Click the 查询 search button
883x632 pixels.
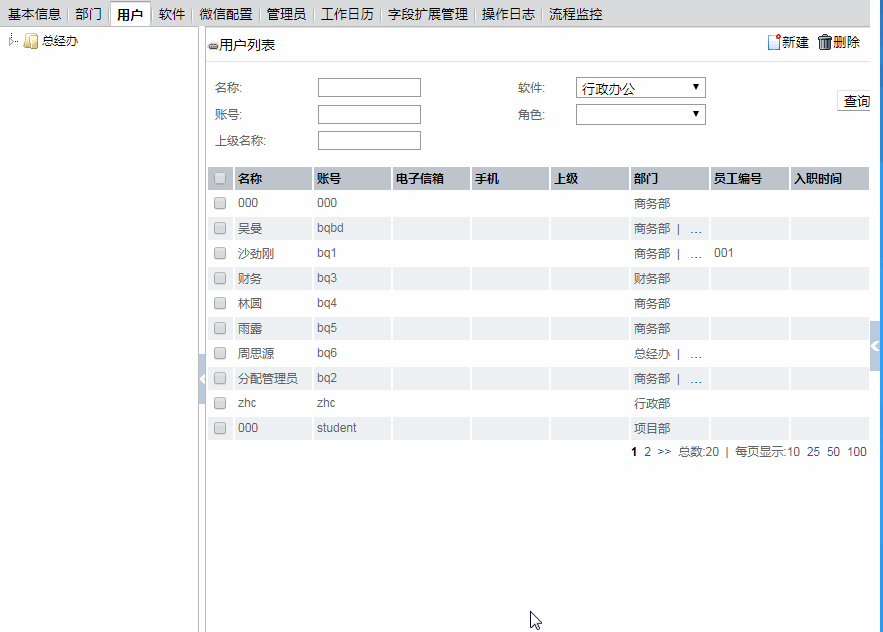pos(855,101)
